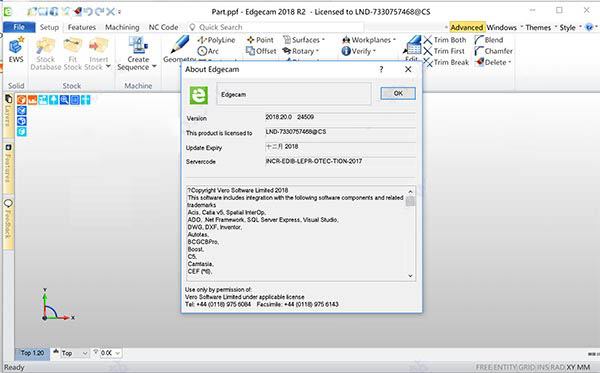Click the redo arrow in quick access toolbar
This screenshot has height=373, width=600.
[100, 12]
